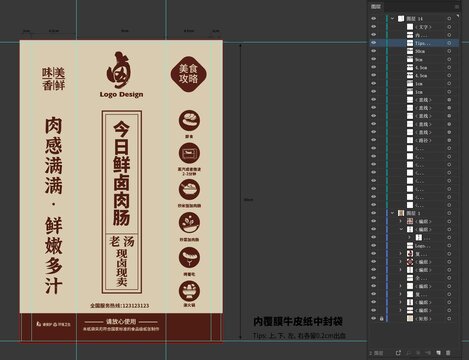Collapse the 图层 14 layer
469x360 pixels.
393,19
